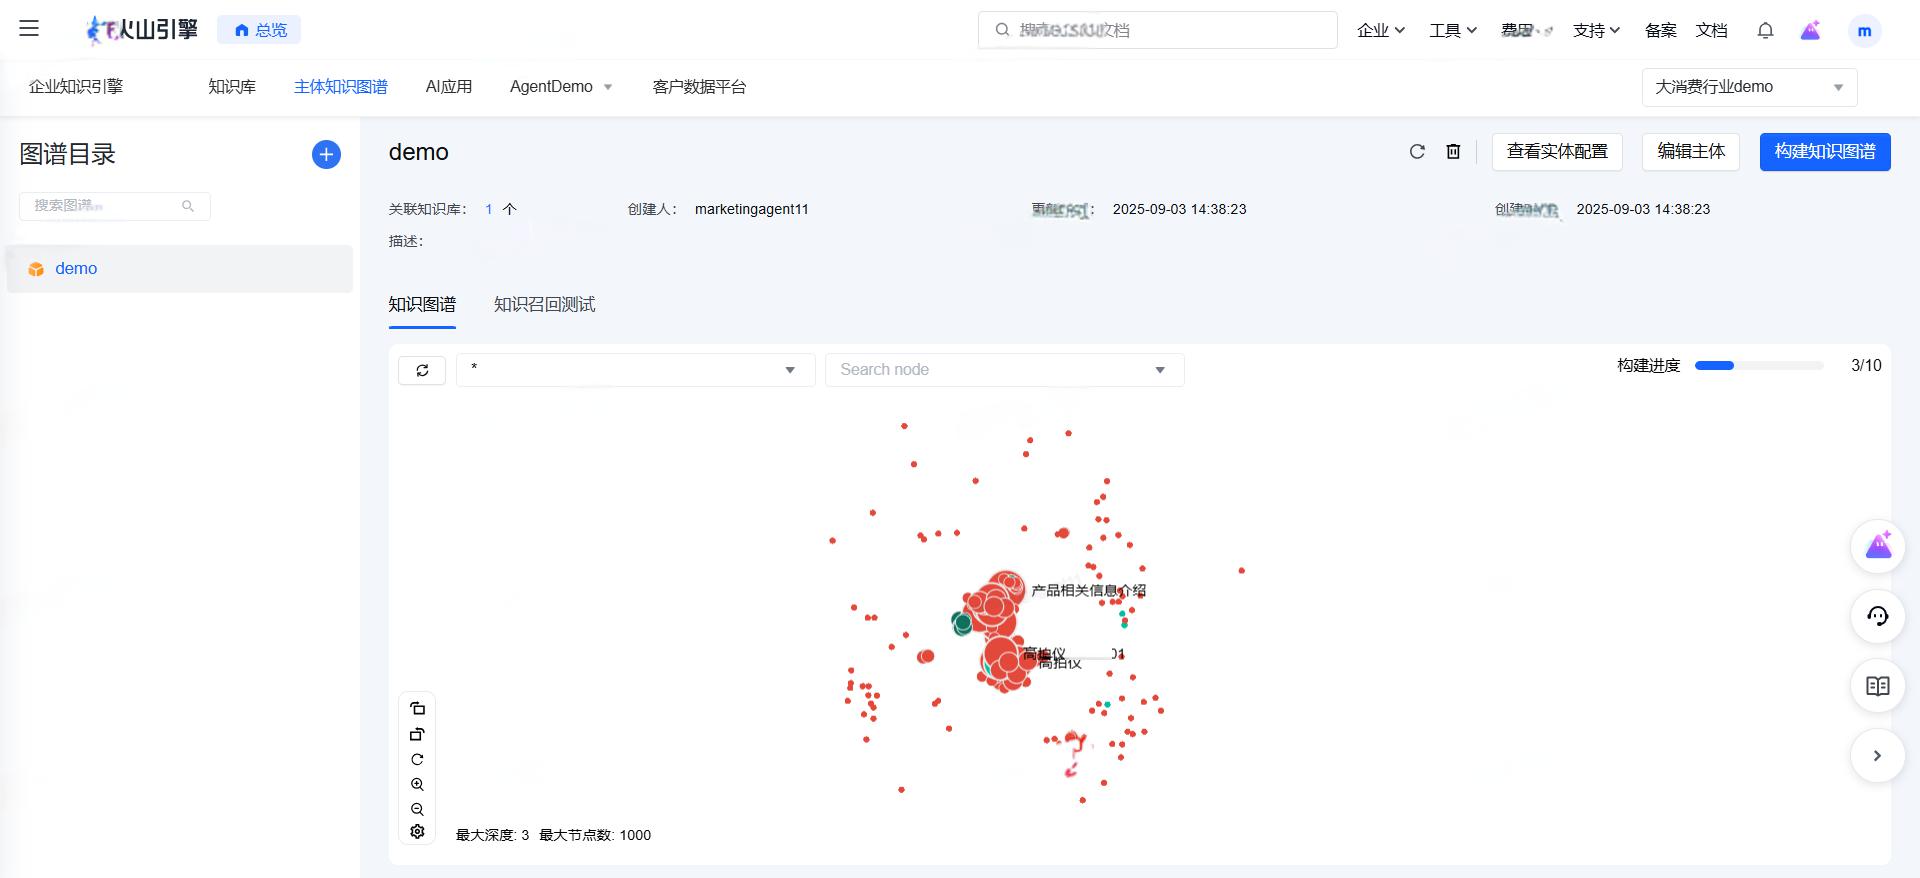
Task: Expand the AgentDemo dropdown
Action: point(561,87)
